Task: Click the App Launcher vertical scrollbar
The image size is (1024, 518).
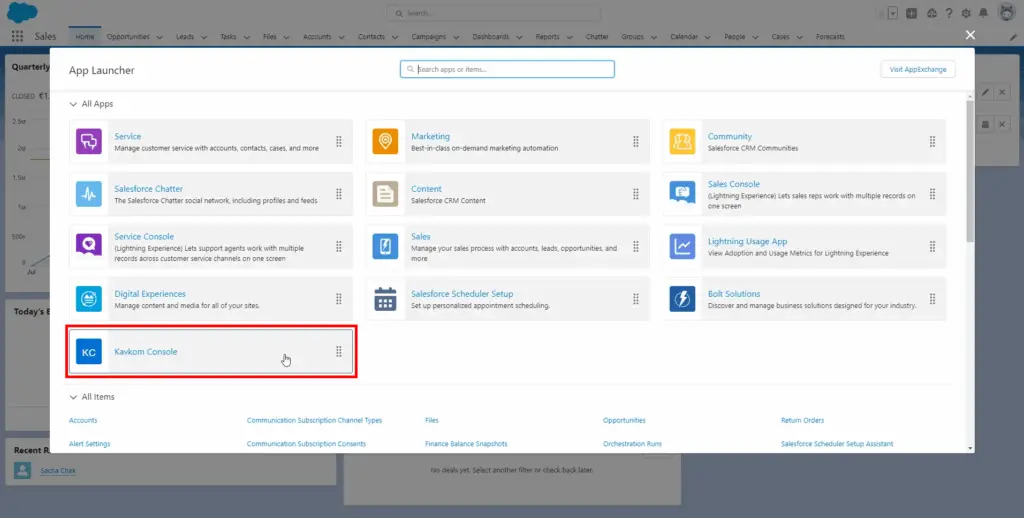Action: (x=969, y=170)
